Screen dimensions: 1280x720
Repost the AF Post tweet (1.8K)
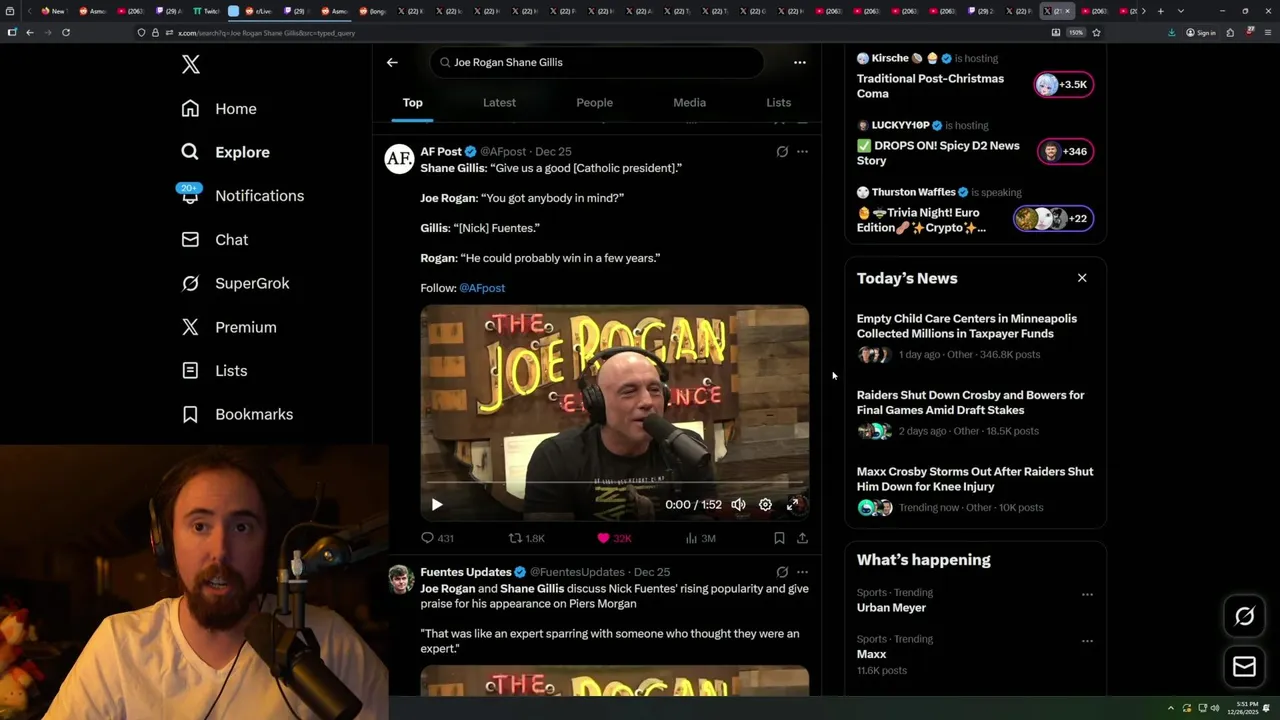[x=527, y=538]
